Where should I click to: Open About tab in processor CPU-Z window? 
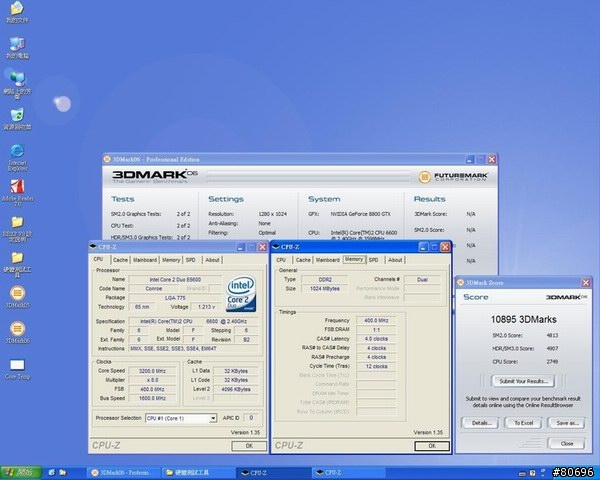[212, 260]
